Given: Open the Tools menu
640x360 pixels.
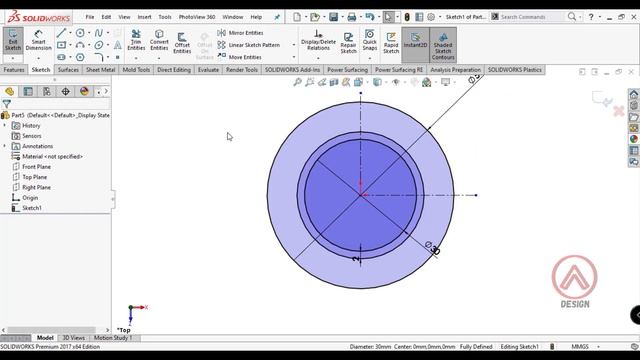Looking at the screenshot, I should pos(164,17).
